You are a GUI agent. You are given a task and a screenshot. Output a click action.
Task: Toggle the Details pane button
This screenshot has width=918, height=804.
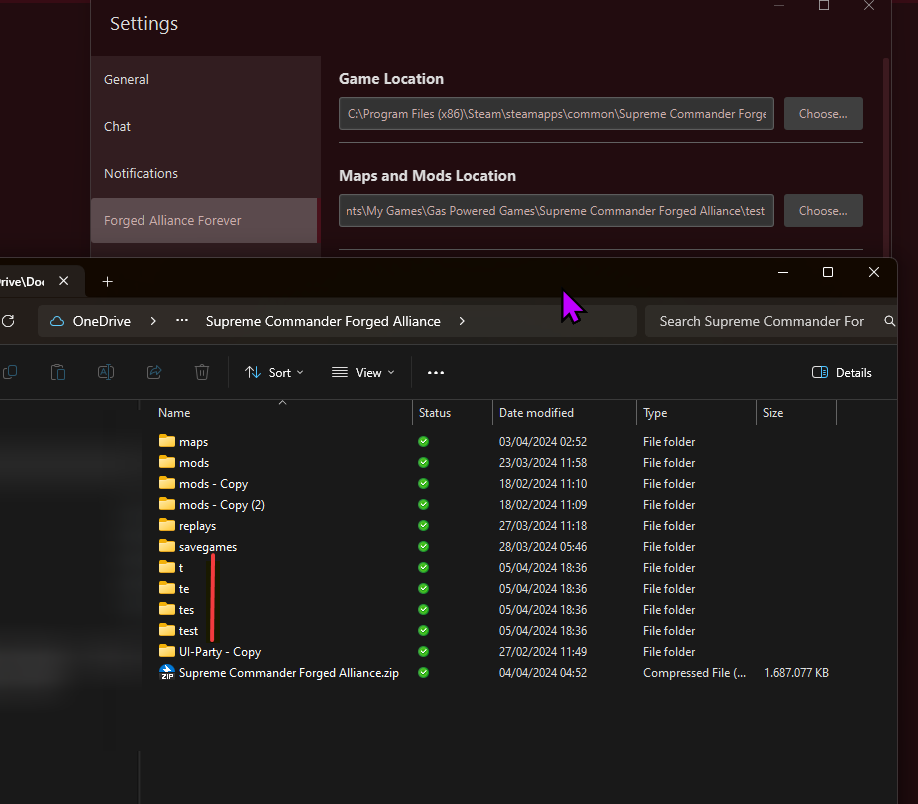(842, 372)
